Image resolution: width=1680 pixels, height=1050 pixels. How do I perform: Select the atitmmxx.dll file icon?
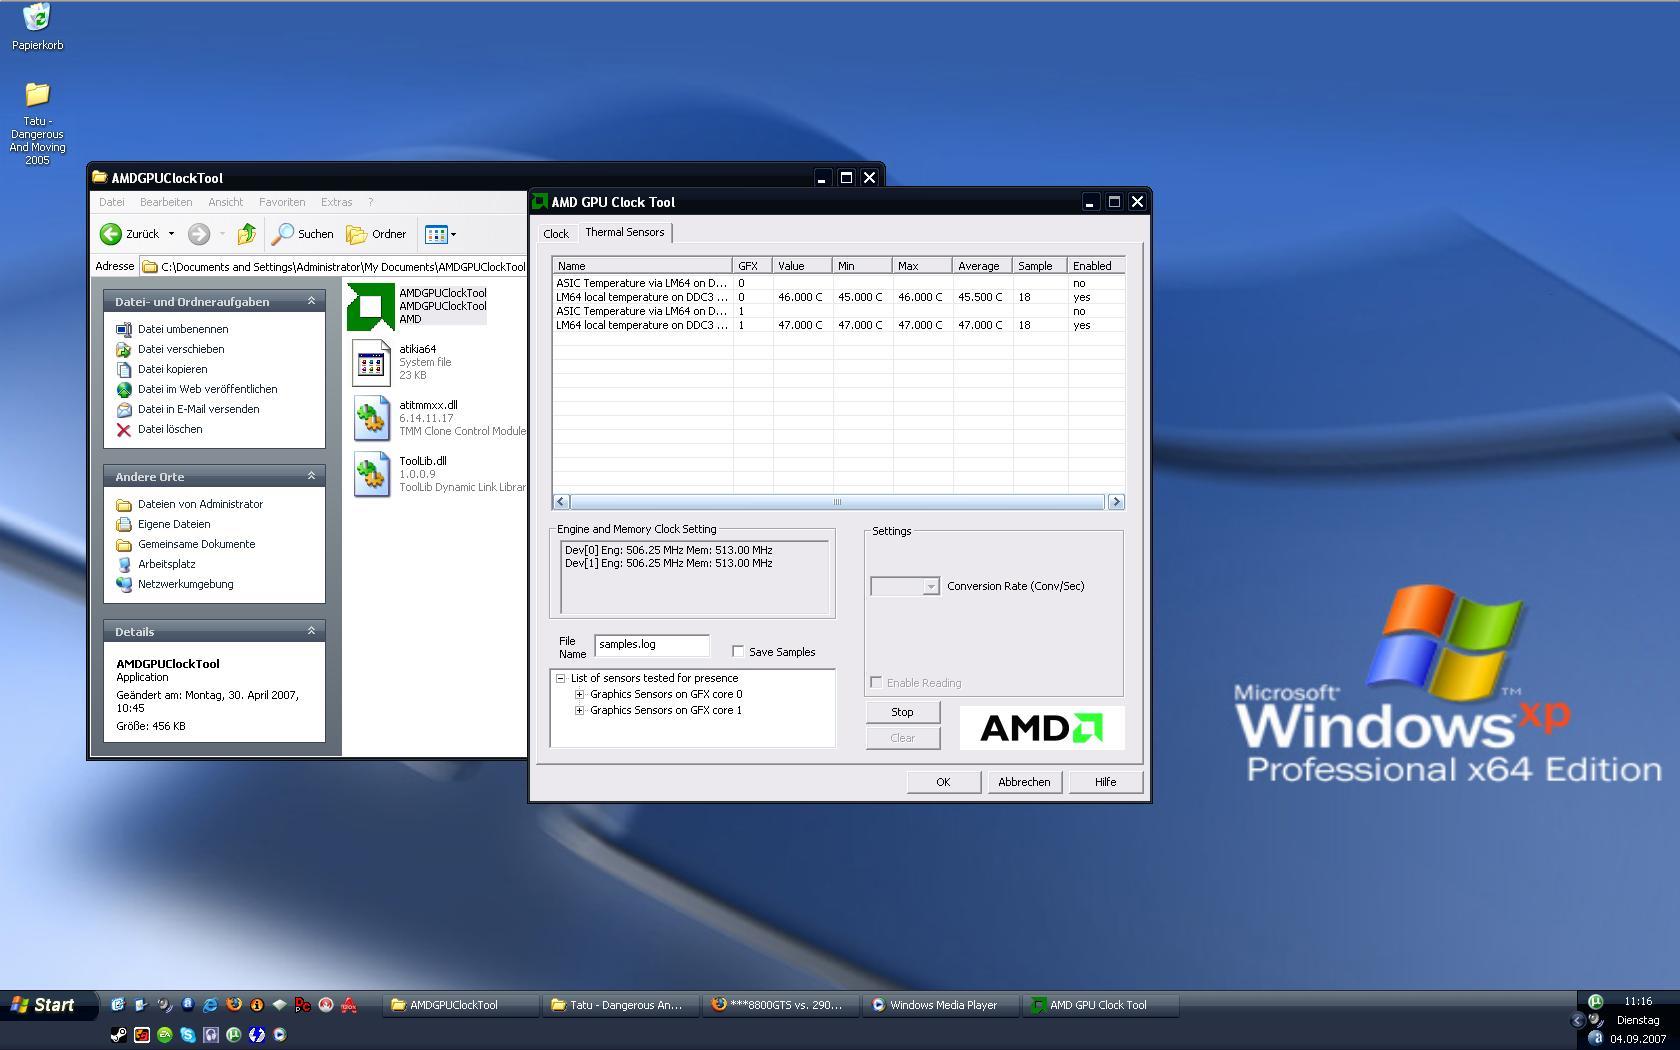coord(371,418)
